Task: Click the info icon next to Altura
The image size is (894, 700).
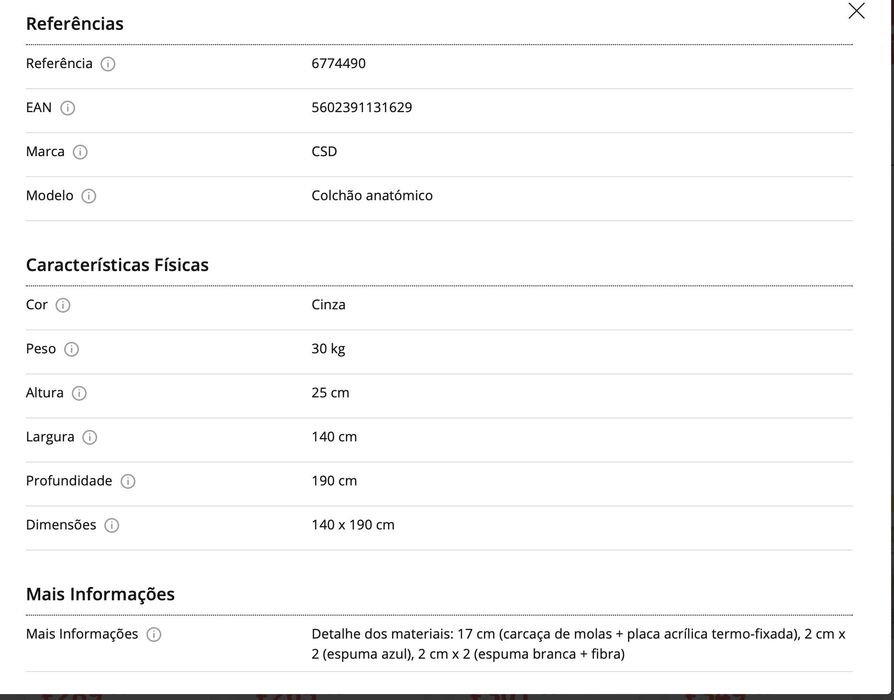Action: 79,393
